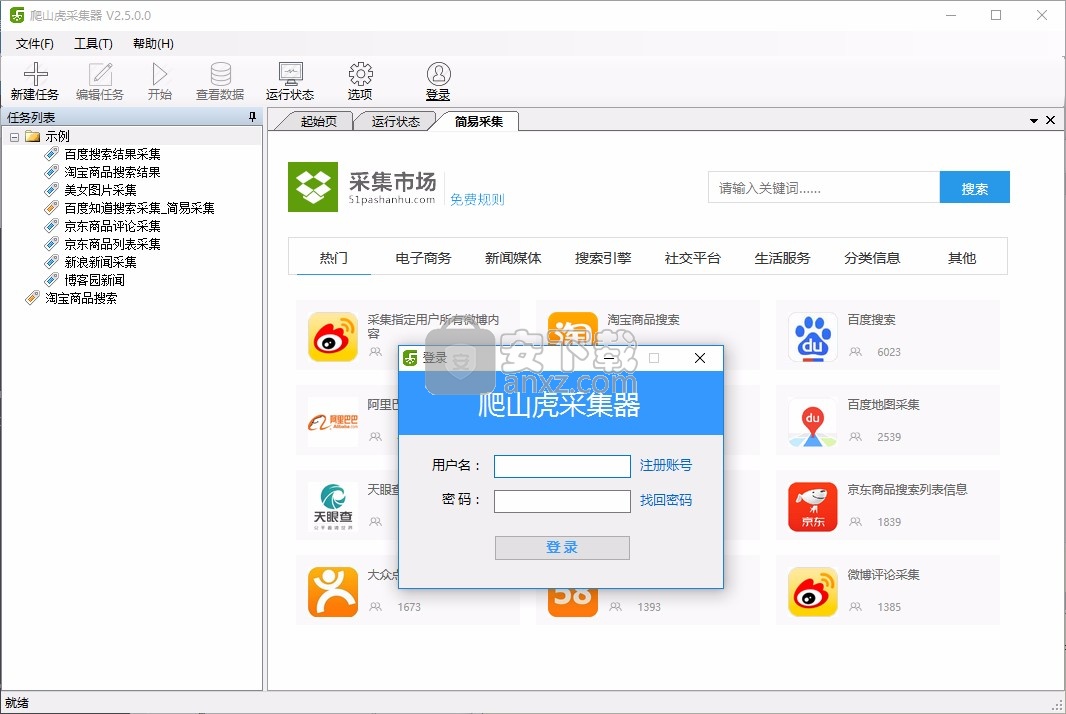
Task: Focus the 密码 input field
Action: (x=562, y=501)
